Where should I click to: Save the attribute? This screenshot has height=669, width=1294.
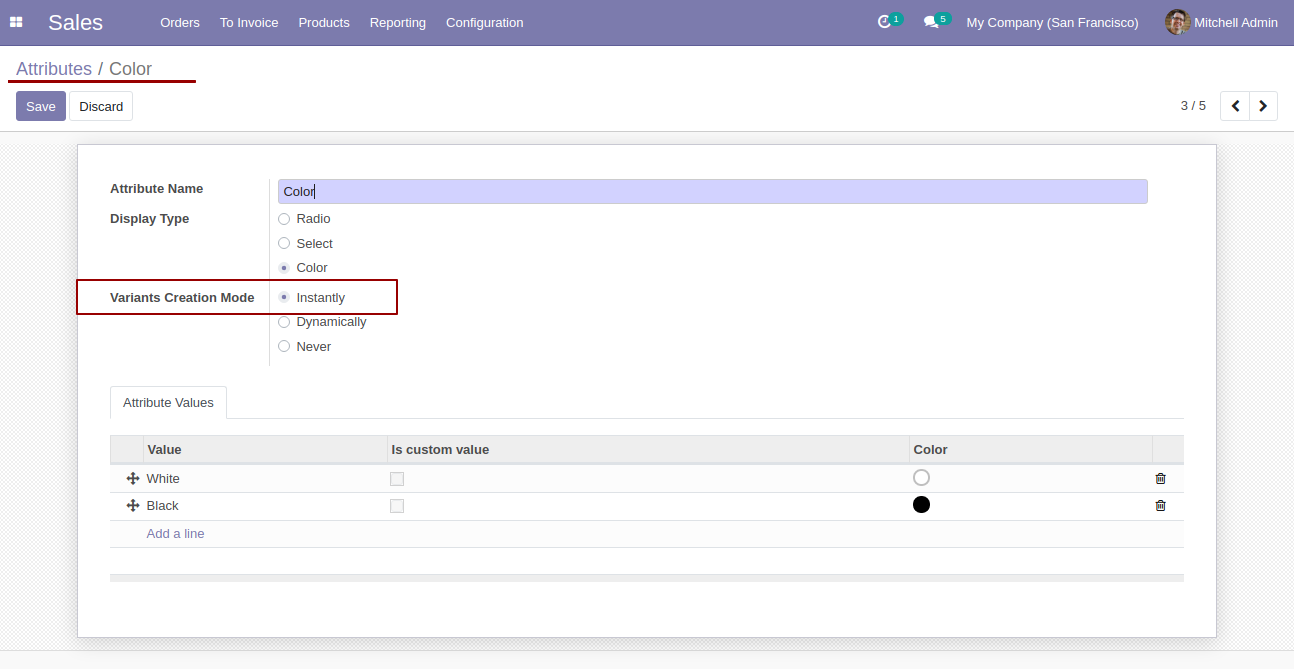(x=41, y=106)
